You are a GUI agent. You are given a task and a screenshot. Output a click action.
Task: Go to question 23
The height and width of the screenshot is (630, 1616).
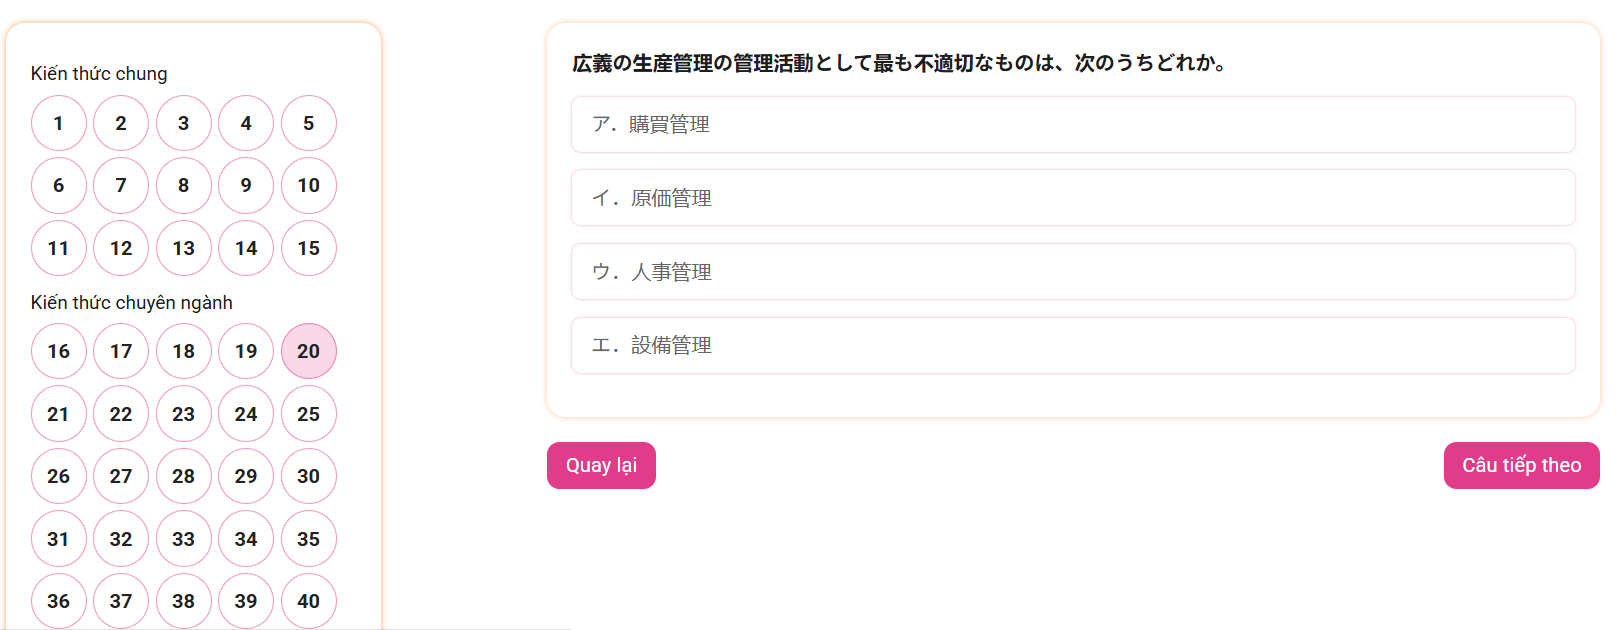tap(184, 414)
